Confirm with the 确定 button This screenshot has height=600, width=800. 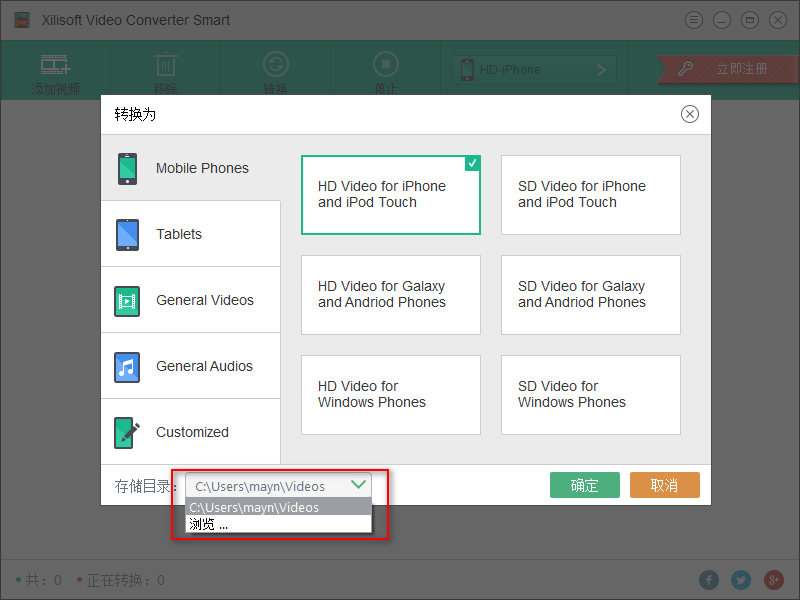(x=584, y=485)
